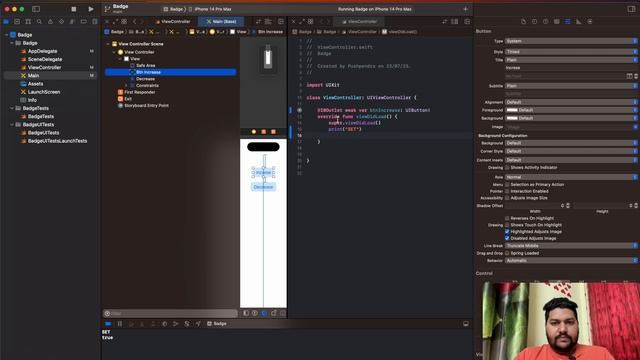Collapse the Badge project root
Viewport: 640px width, 360px height.
coord(7,35)
